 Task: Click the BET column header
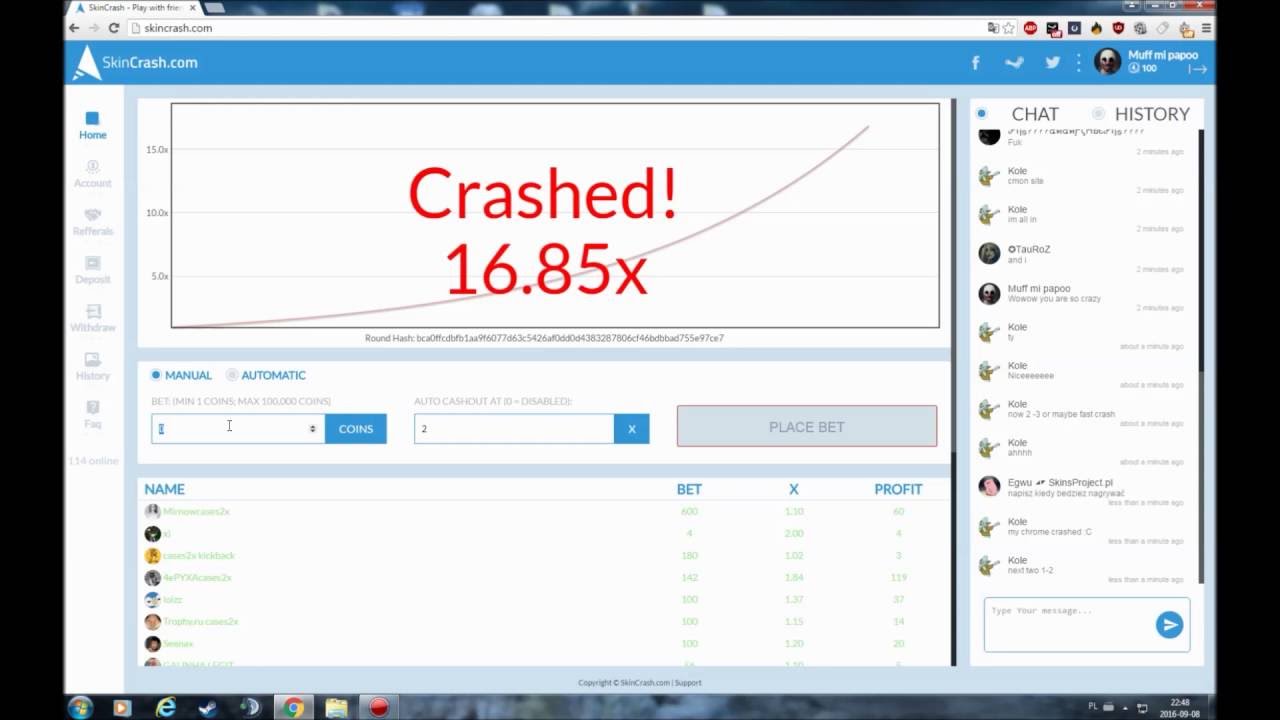689,489
